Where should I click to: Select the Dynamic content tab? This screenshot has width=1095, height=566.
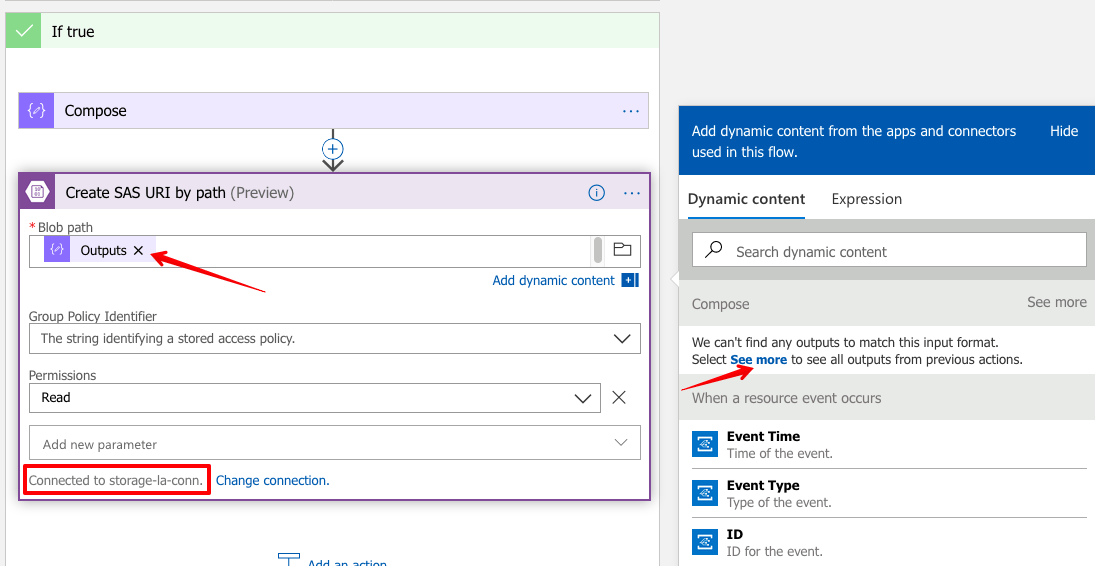[746, 199]
